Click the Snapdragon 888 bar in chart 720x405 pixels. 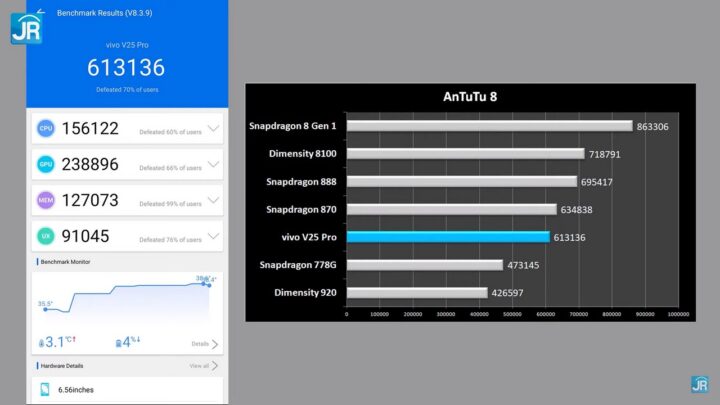coord(461,181)
